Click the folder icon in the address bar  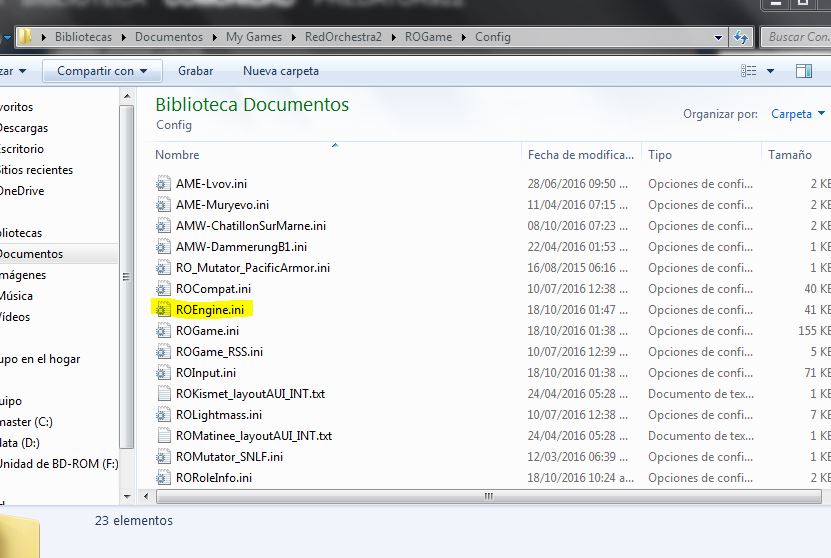(25, 37)
